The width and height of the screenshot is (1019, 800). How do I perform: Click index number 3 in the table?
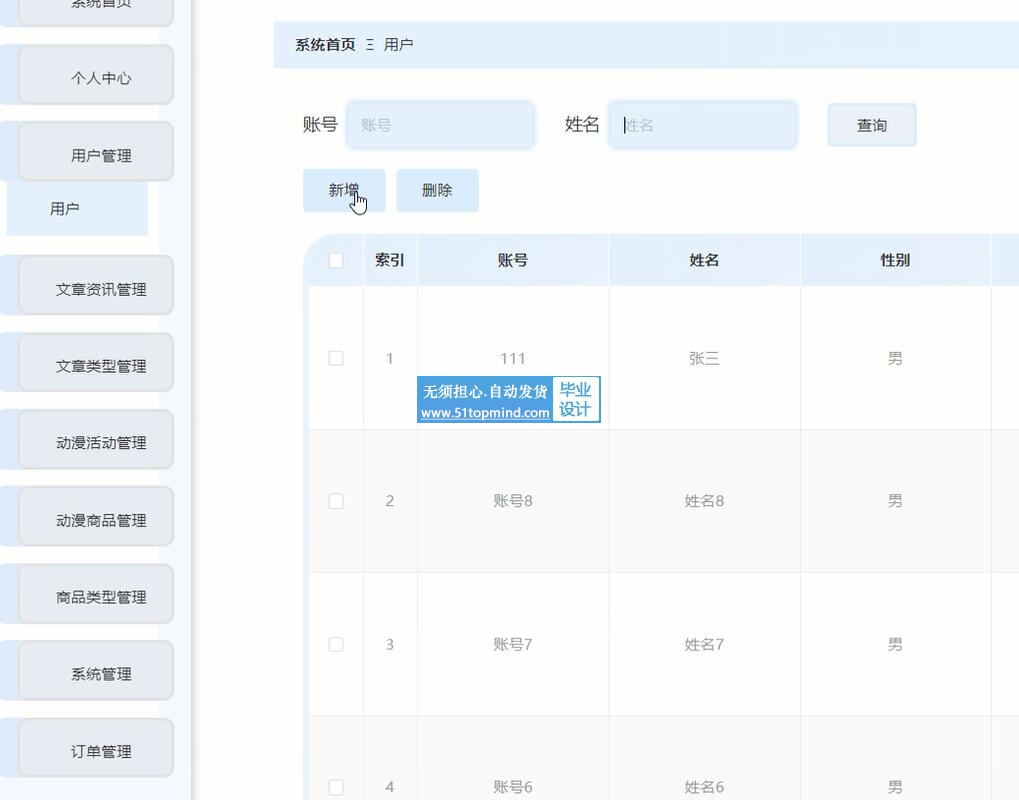coord(390,644)
